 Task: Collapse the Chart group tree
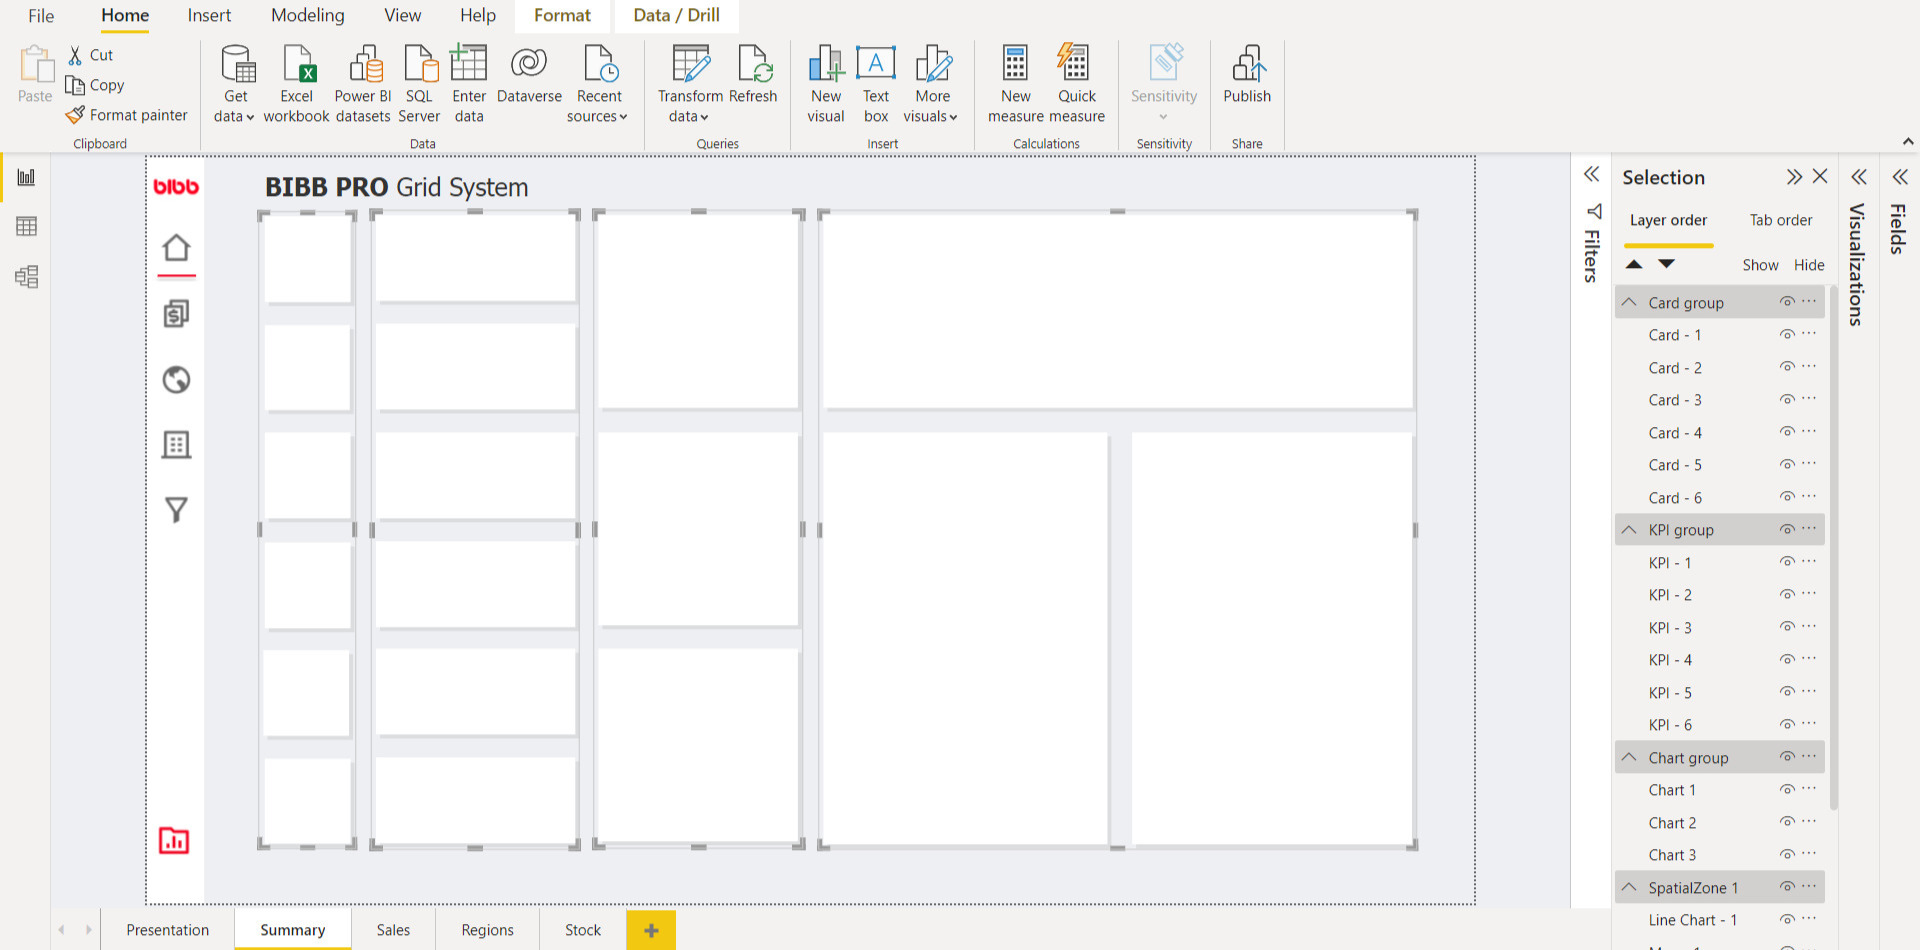point(1630,758)
